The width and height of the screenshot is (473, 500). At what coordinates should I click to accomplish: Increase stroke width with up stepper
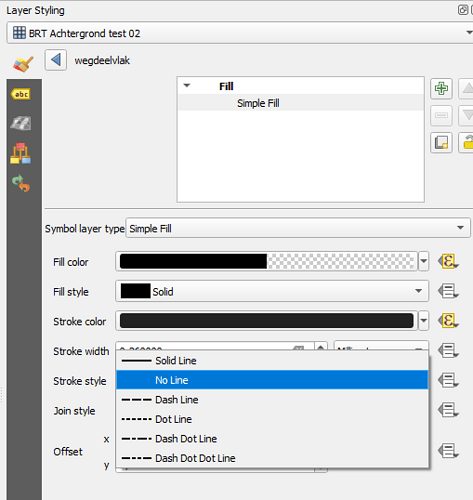click(321, 347)
